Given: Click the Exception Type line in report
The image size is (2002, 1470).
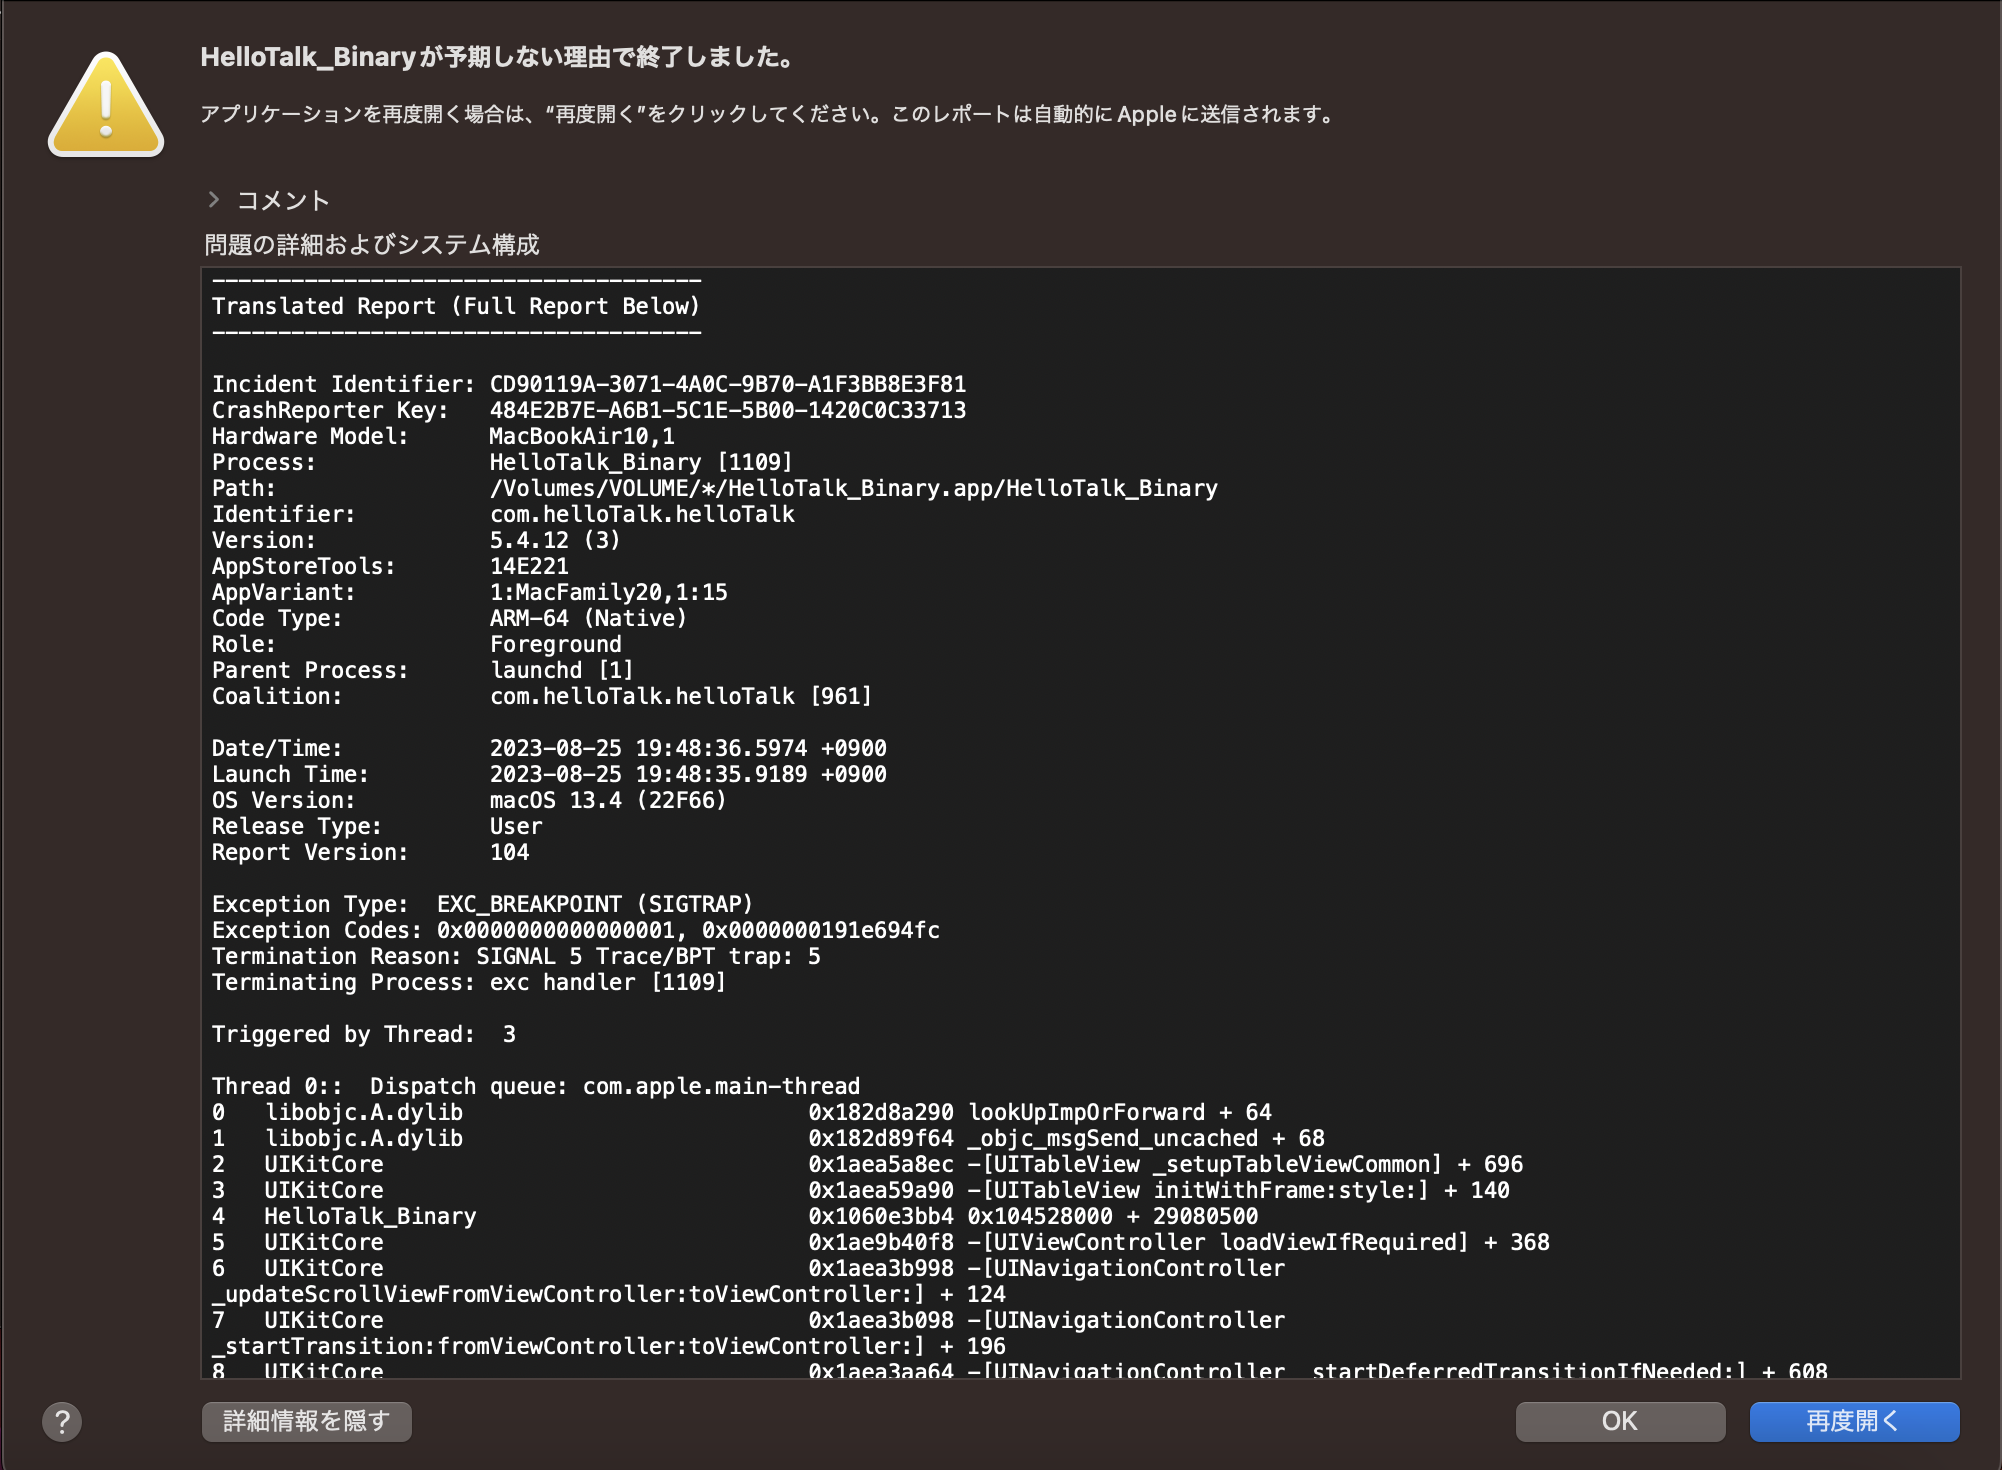Looking at the screenshot, I should (481, 904).
